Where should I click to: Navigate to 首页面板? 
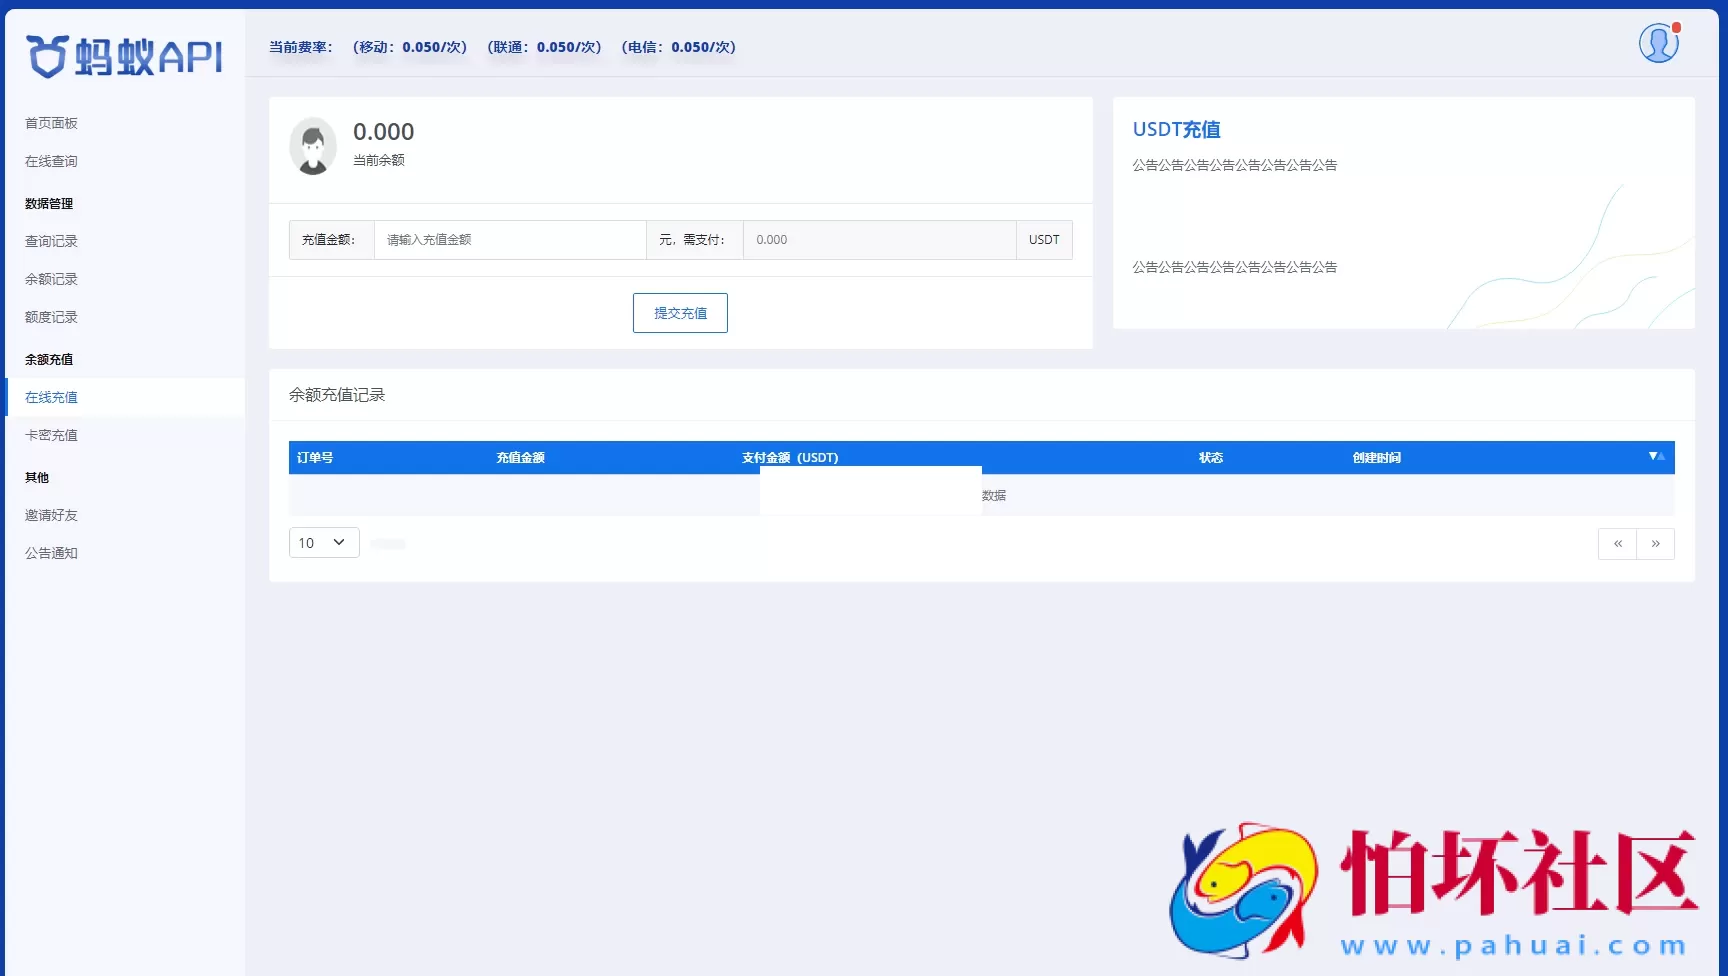coord(51,122)
